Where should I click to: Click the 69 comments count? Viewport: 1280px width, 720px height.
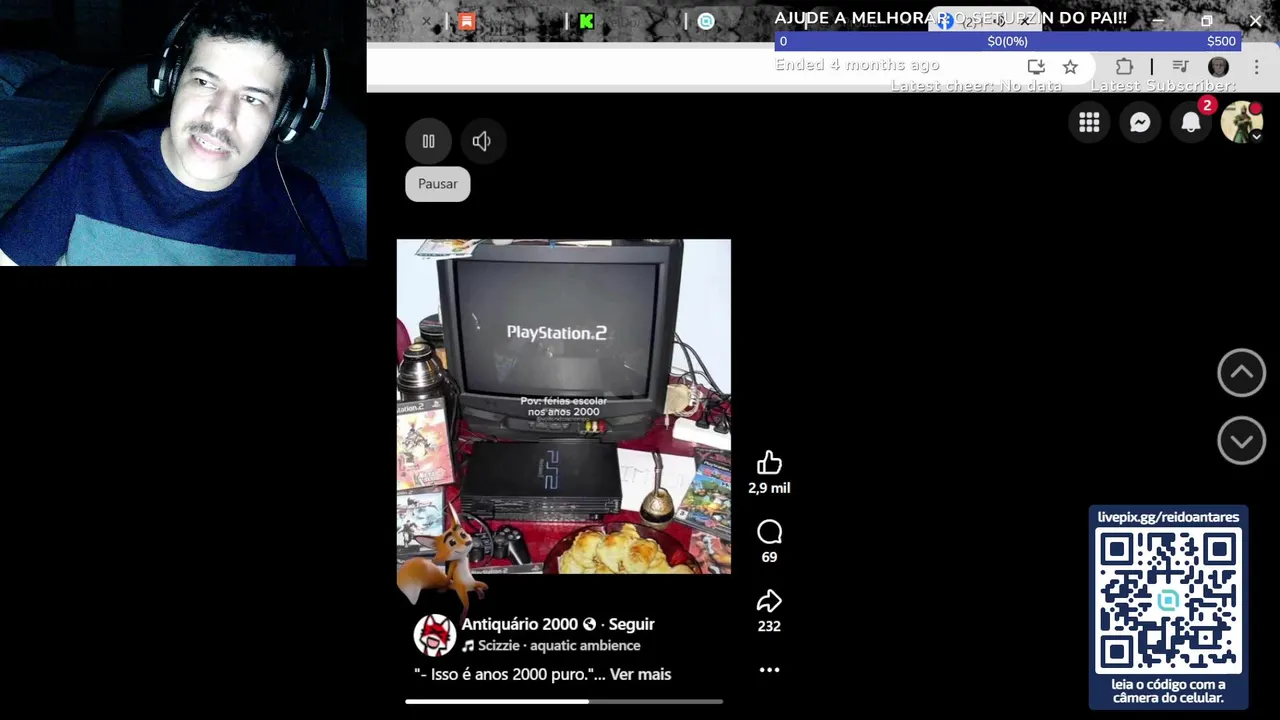point(769,557)
